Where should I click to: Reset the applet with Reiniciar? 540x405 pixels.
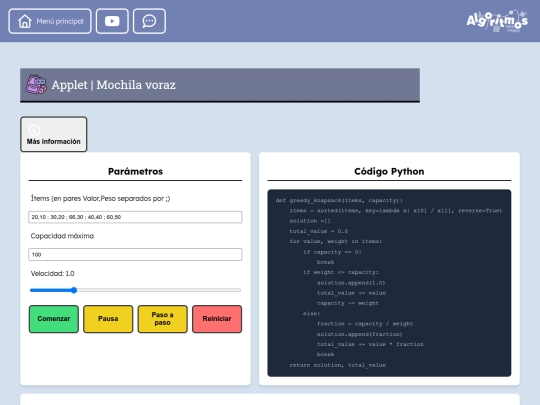[217, 319]
